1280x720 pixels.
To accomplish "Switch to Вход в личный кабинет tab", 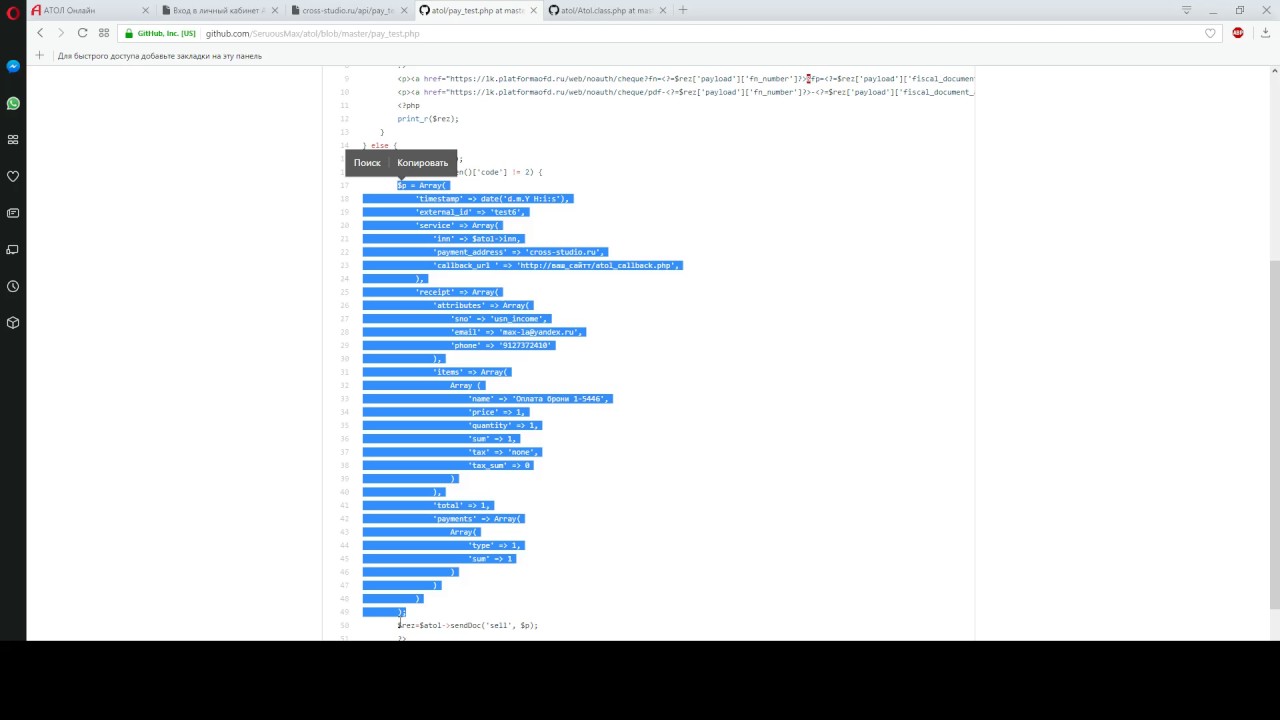I will [219, 10].
